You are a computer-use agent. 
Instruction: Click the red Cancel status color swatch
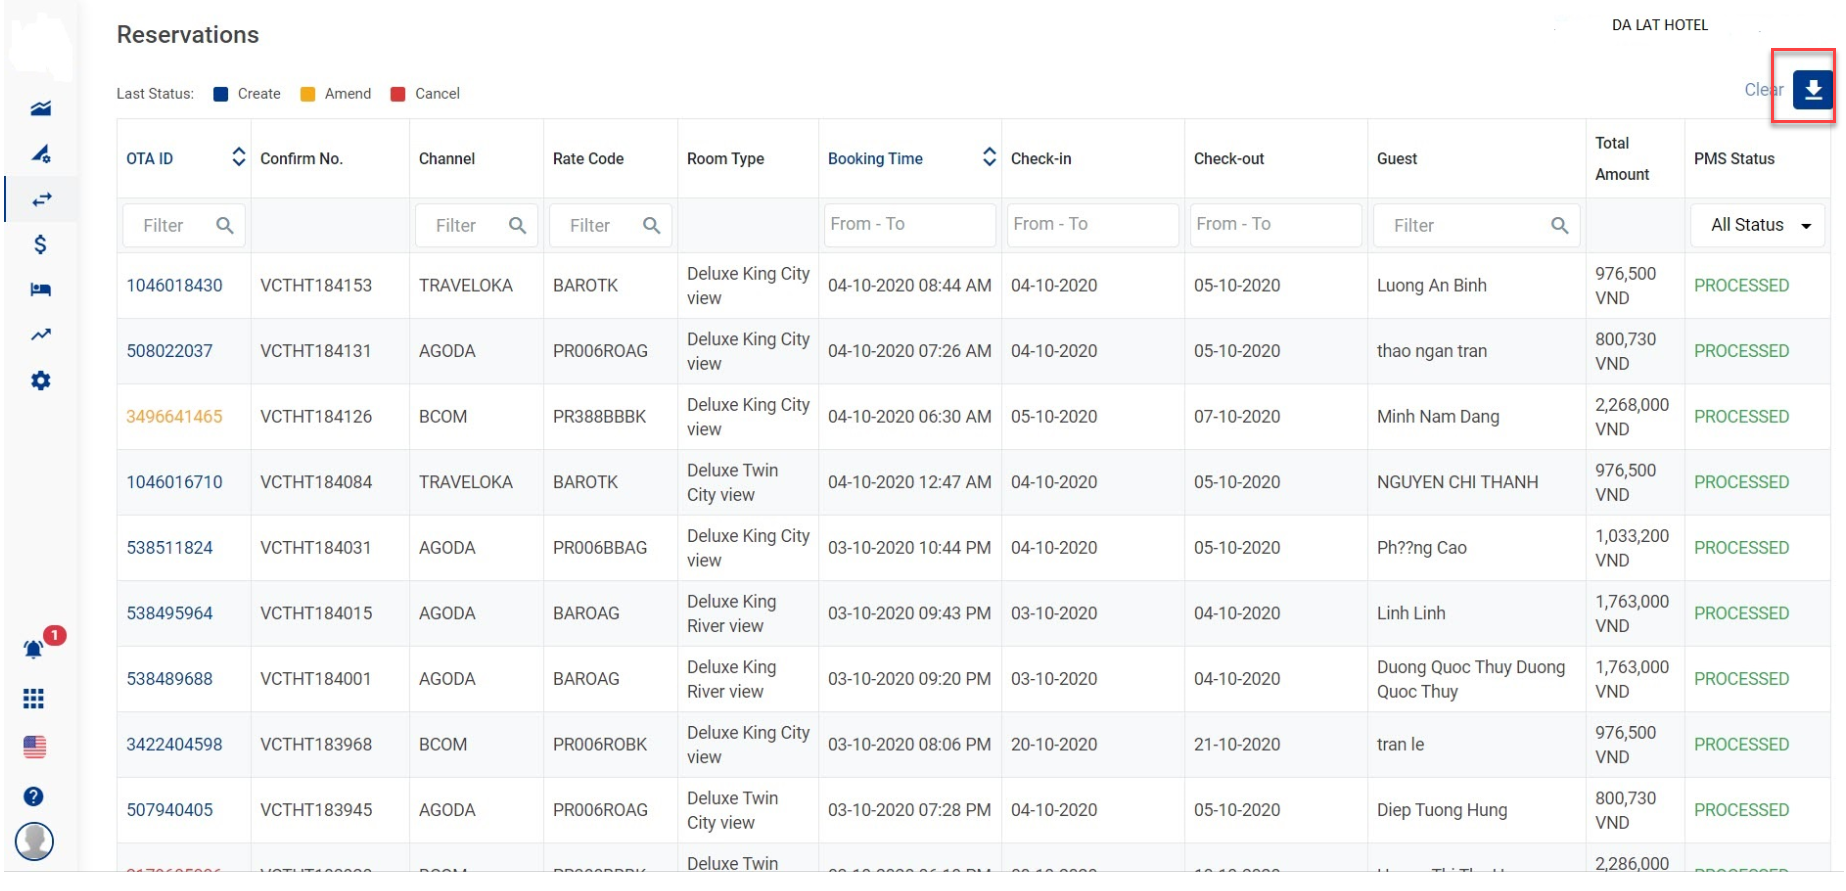(398, 94)
